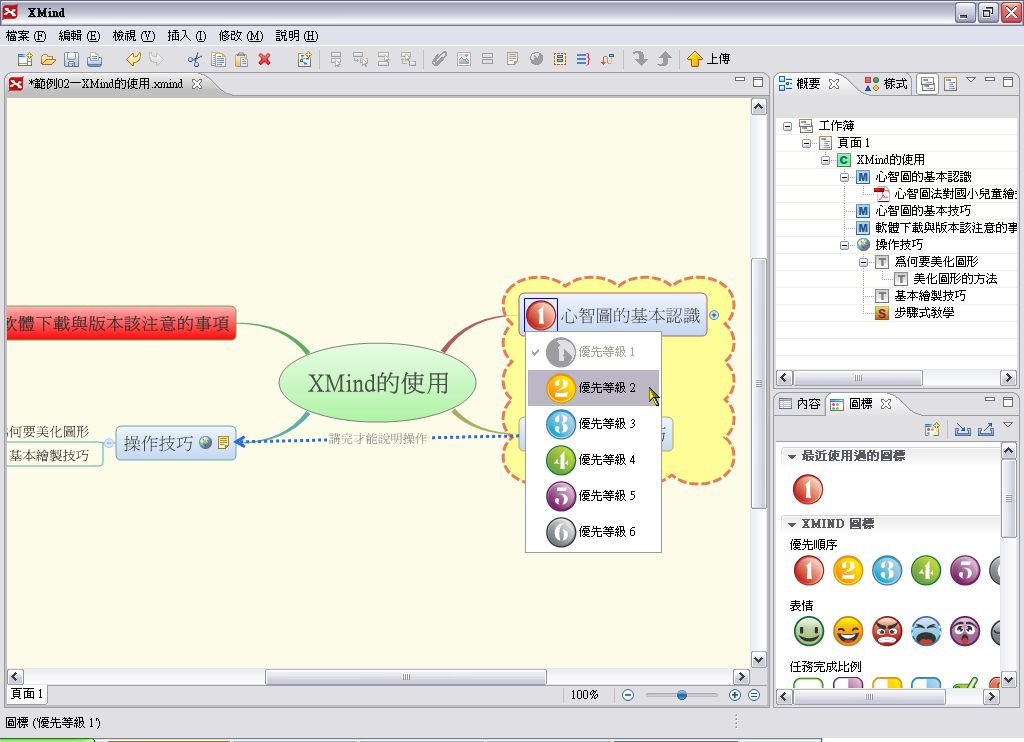This screenshot has width=1024, height=742.
Task: Click the angry red face marker
Action: [887, 631]
